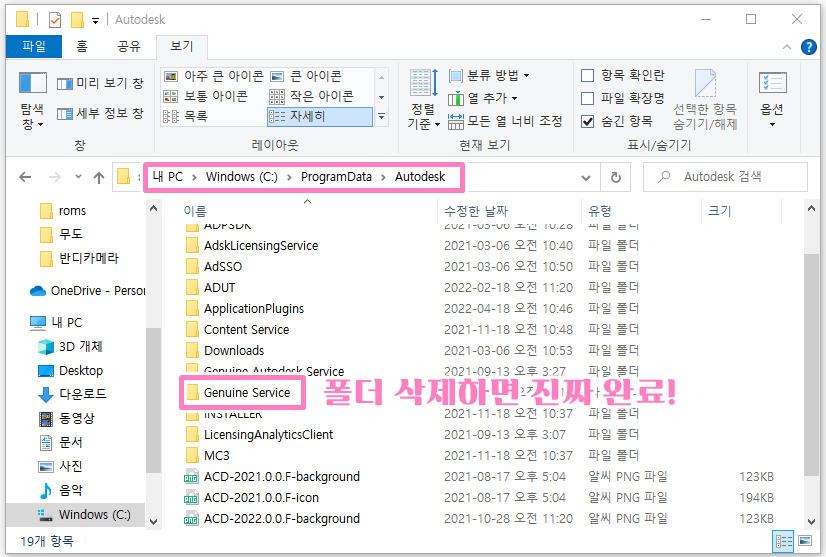Click the New folder icon in quick access toolbar

pos(77,20)
